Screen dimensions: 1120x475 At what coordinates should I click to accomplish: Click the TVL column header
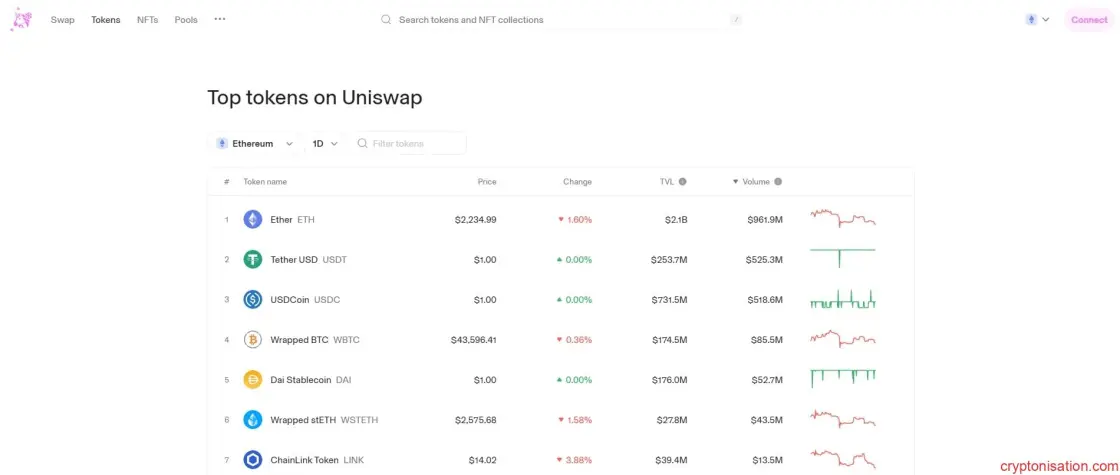(666, 181)
